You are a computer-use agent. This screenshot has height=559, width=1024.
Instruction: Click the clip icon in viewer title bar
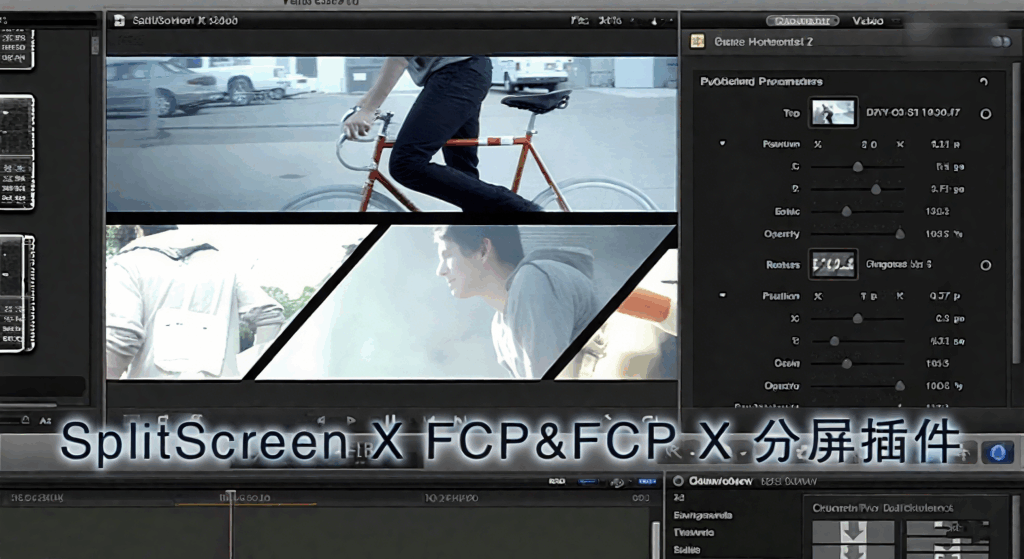point(119,20)
